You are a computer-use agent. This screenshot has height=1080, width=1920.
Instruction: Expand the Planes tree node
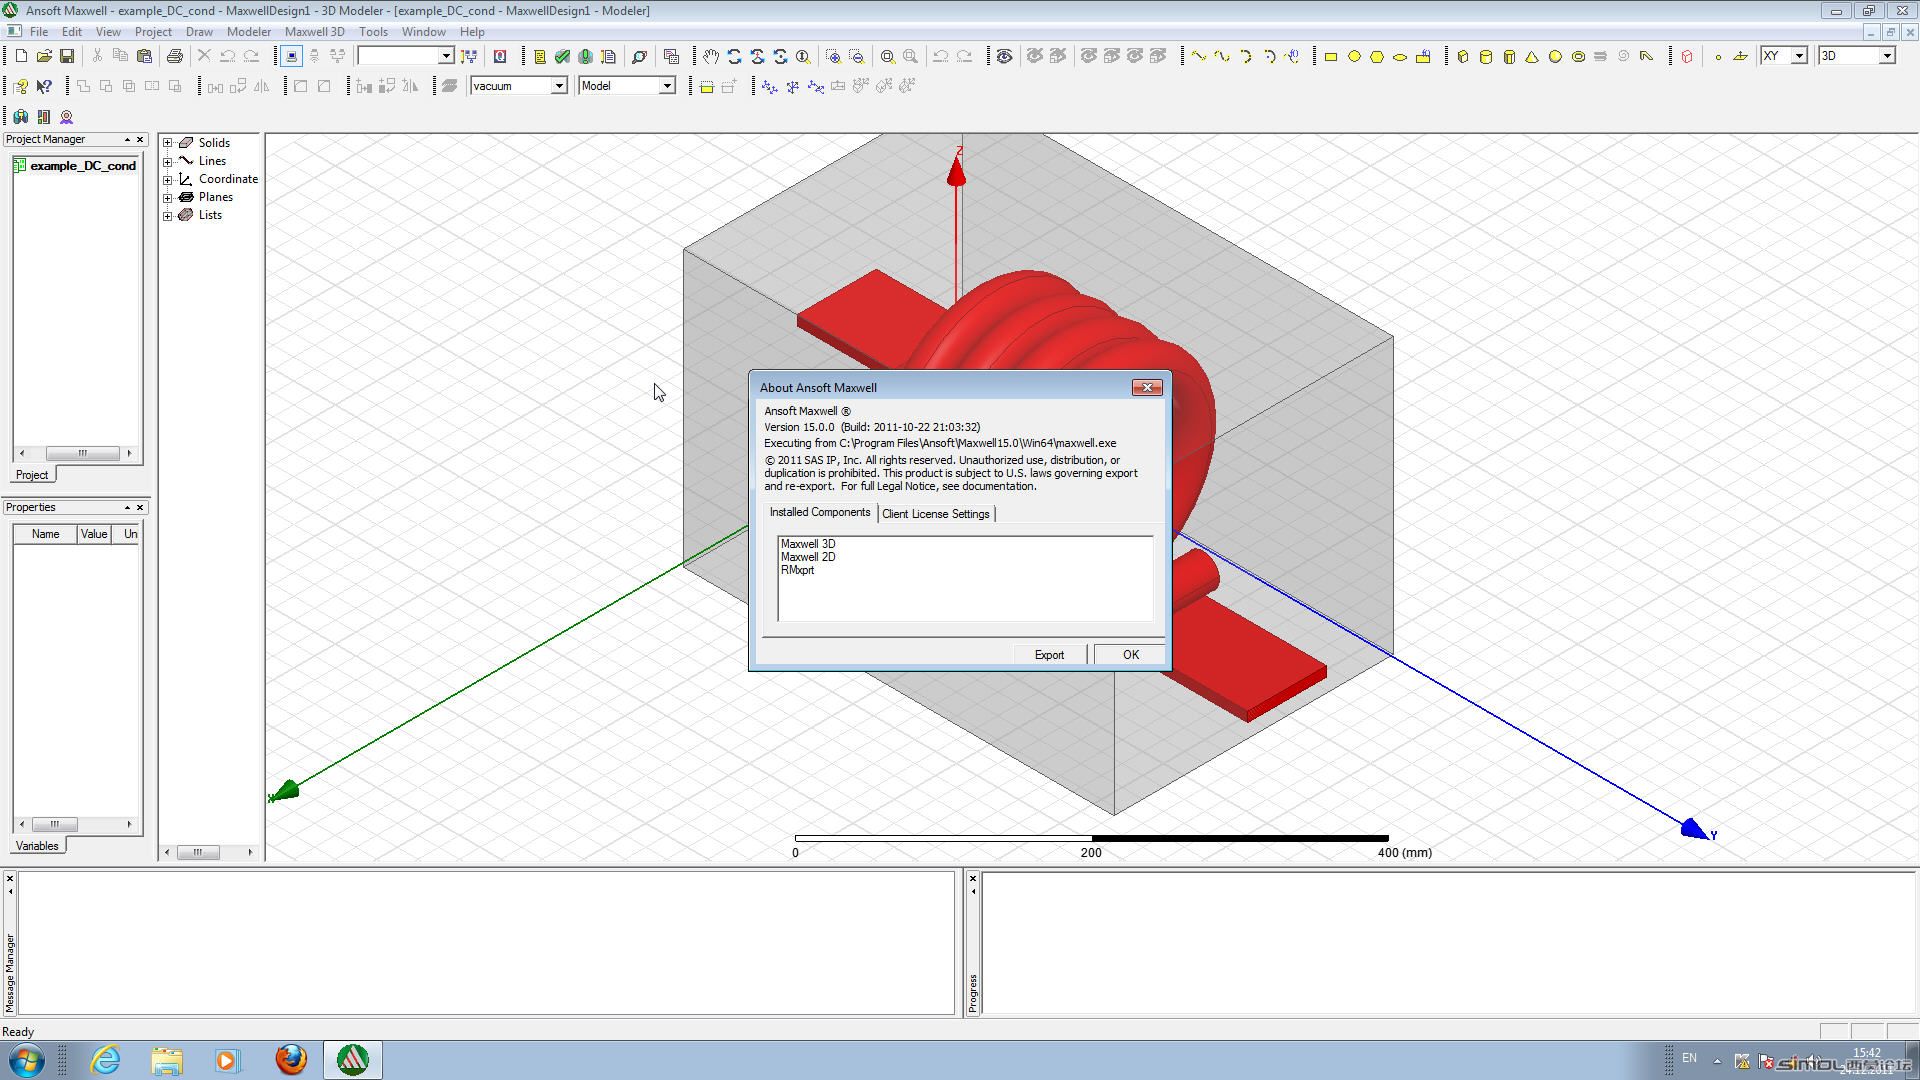tap(168, 197)
